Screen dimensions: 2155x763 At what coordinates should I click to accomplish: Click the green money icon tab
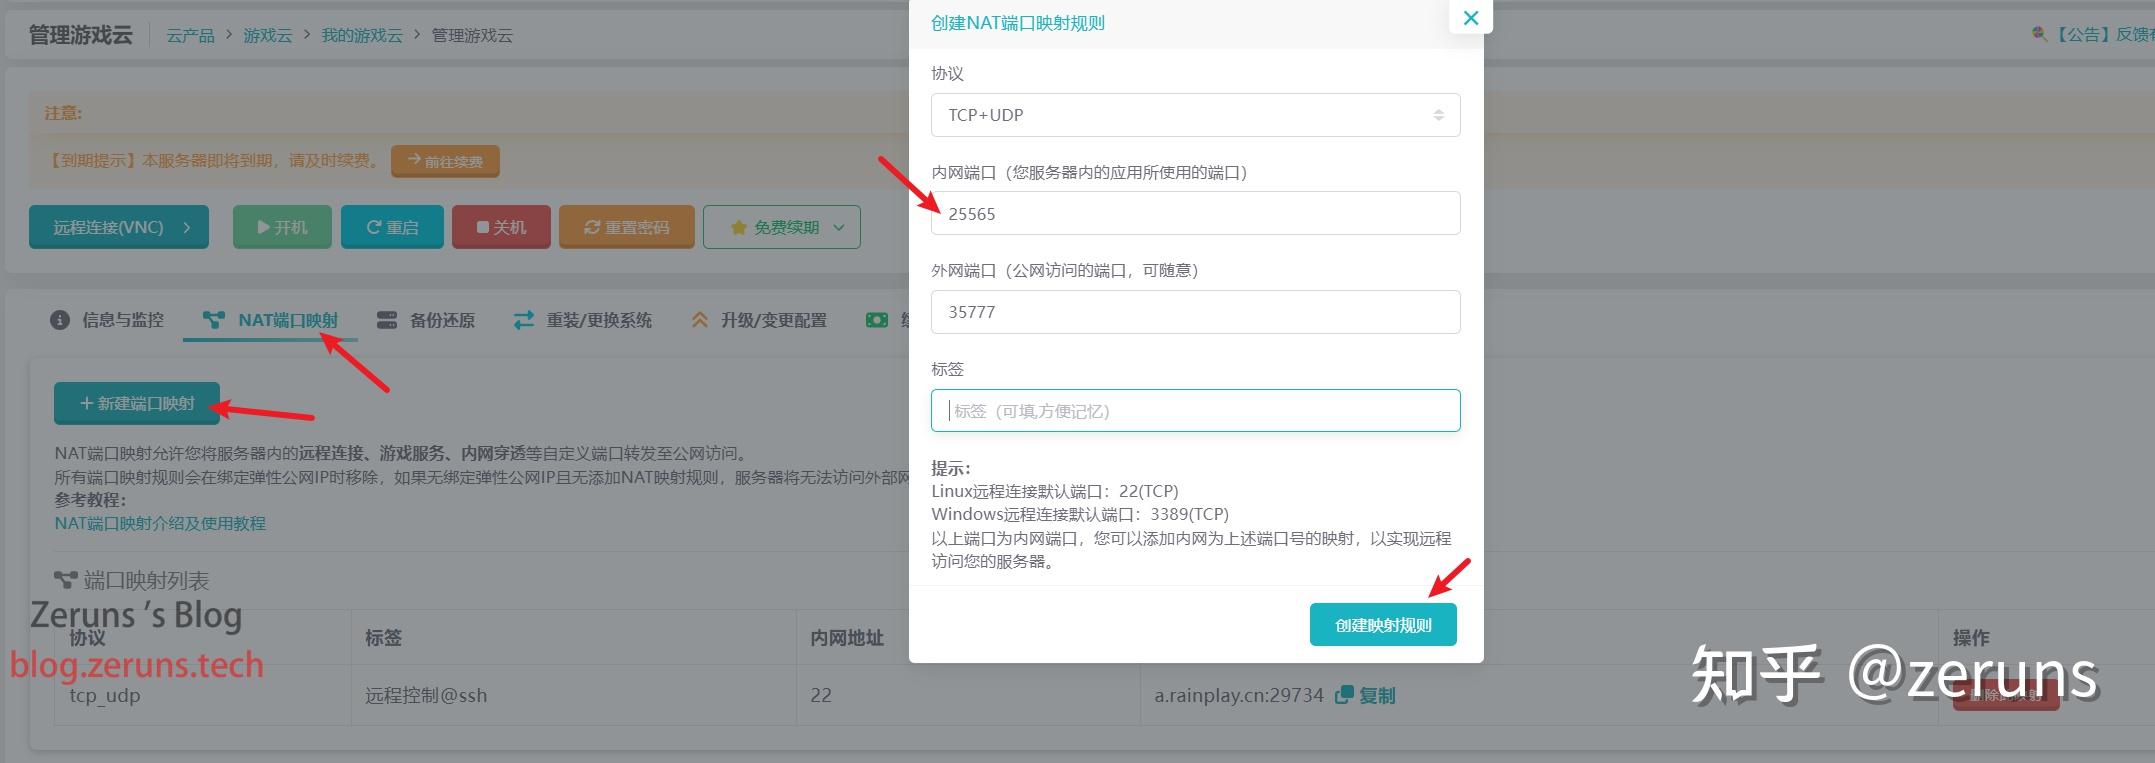pyautogui.click(x=877, y=320)
